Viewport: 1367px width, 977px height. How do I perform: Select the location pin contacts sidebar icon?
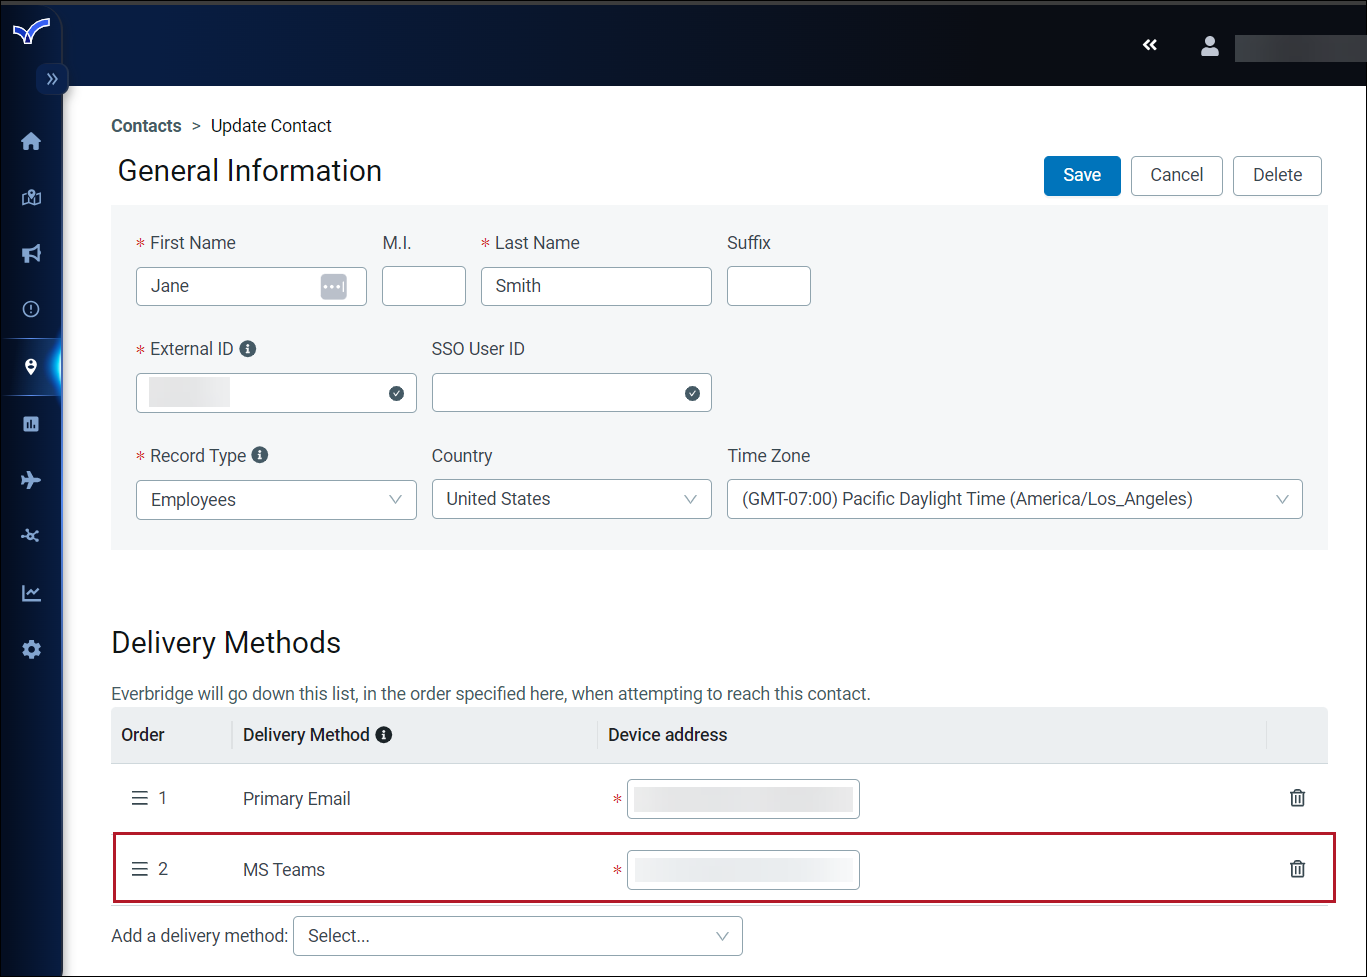31,367
